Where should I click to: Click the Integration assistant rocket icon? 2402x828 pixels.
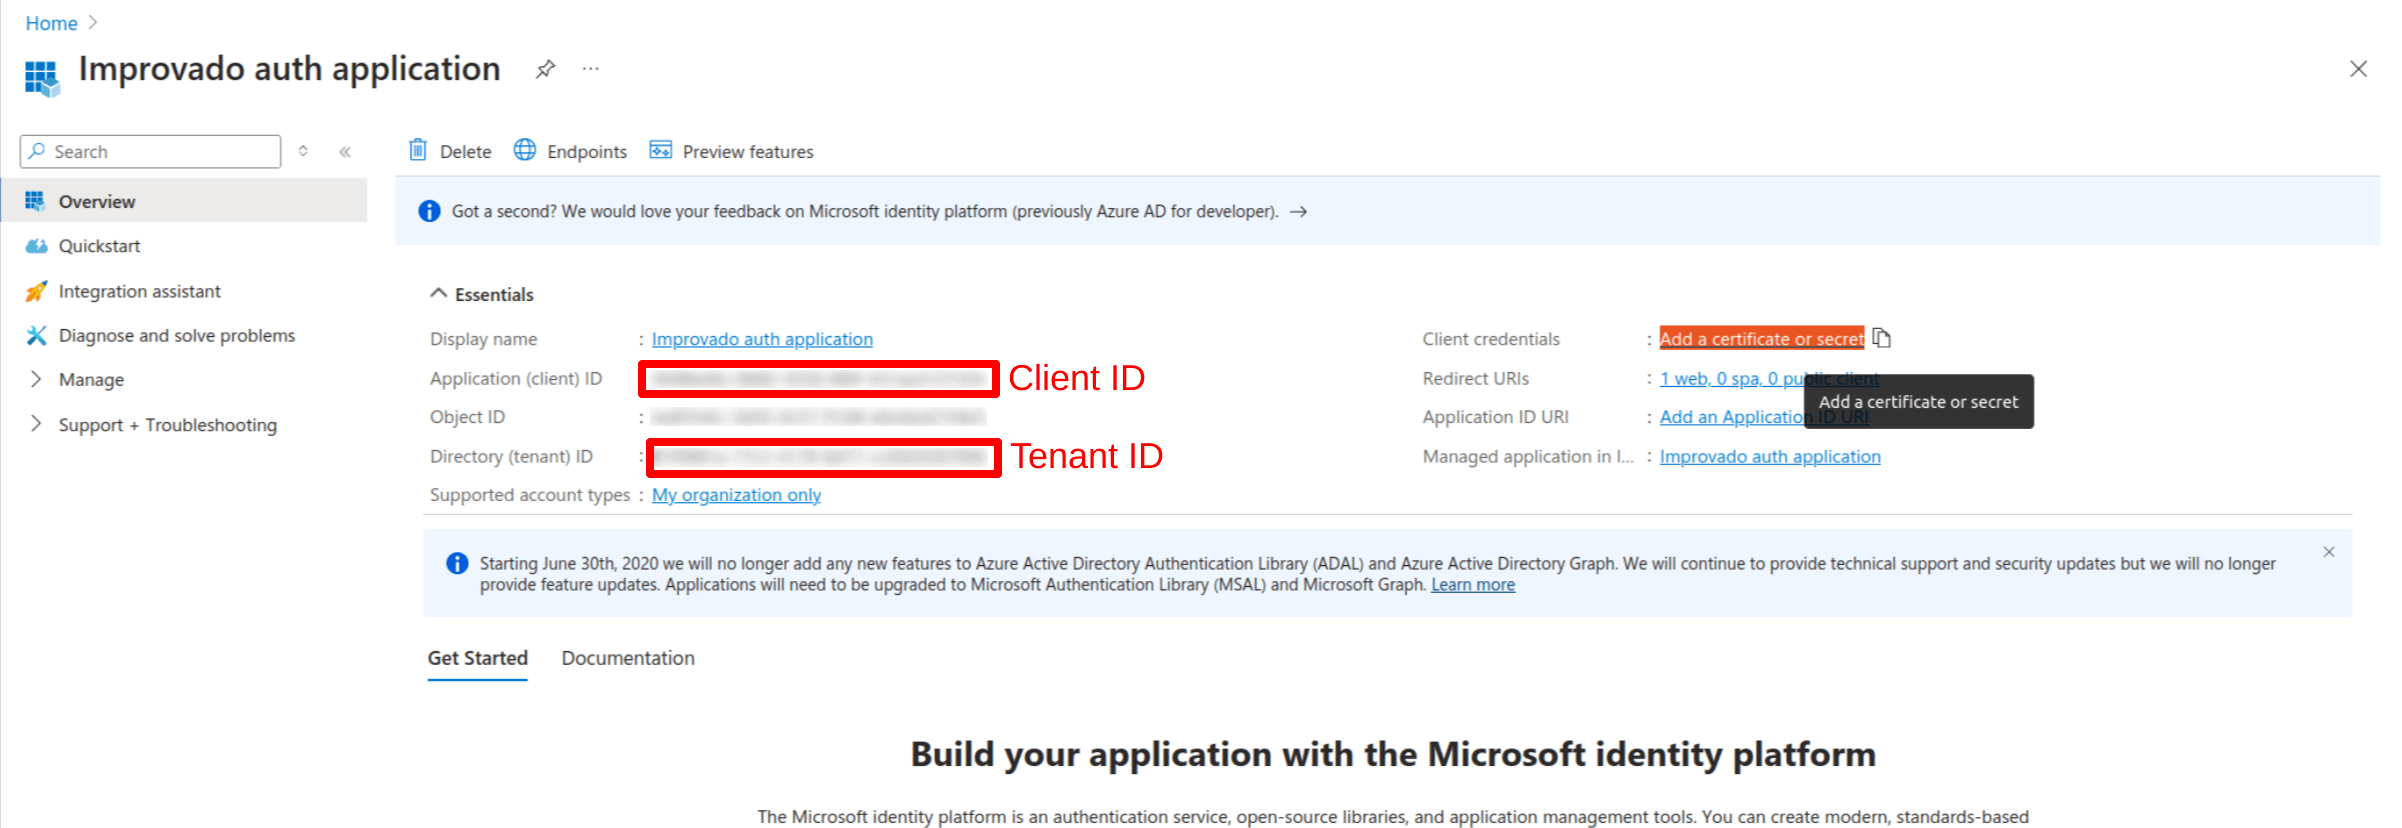click(x=36, y=291)
